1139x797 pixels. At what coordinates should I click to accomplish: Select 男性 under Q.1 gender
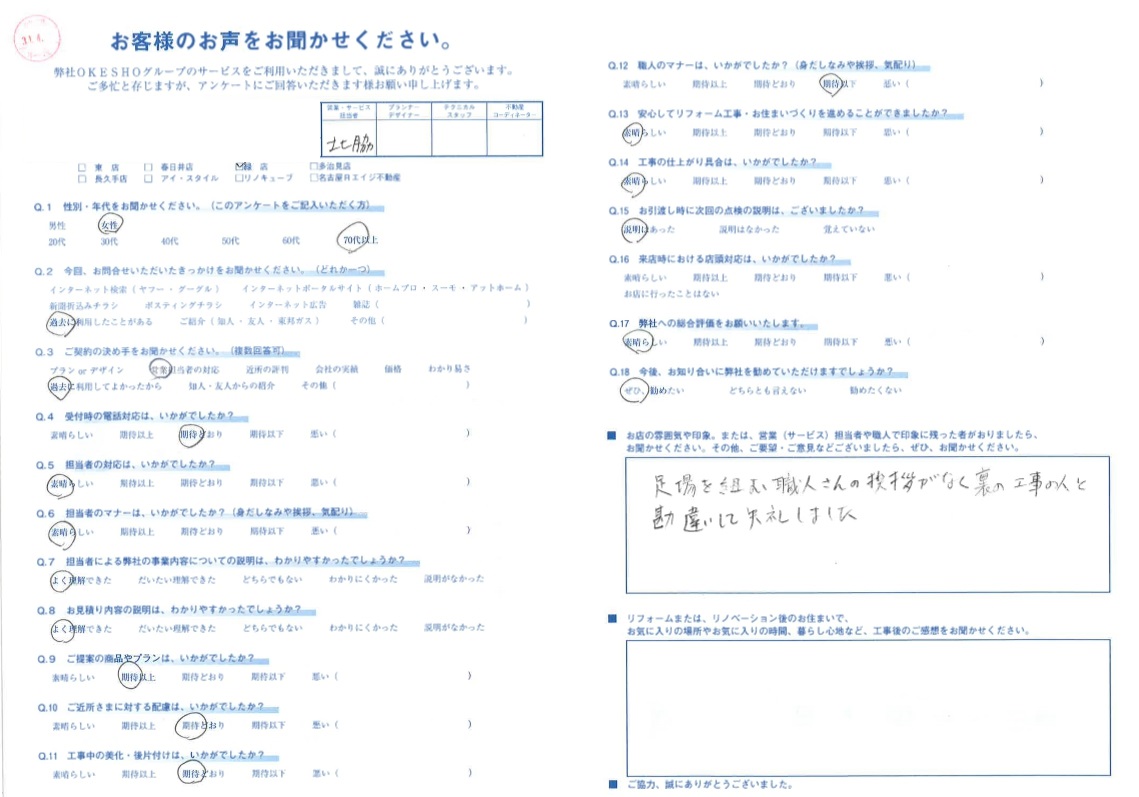click(58, 227)
